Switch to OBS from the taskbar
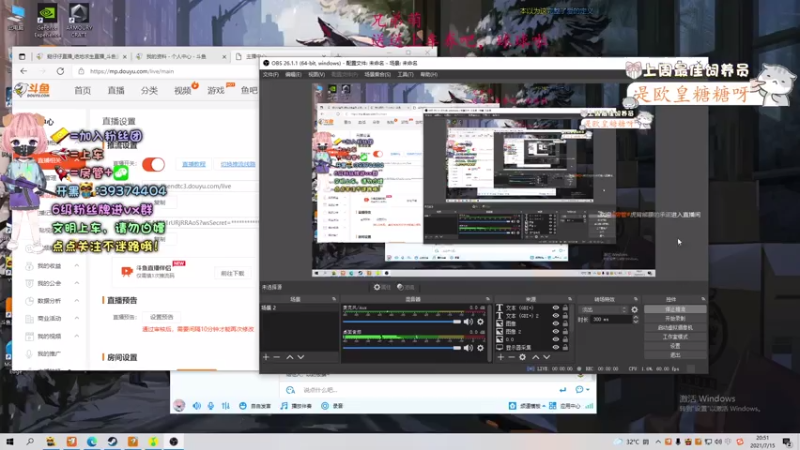This screenshot has width=800, height=450. [173, 441]
